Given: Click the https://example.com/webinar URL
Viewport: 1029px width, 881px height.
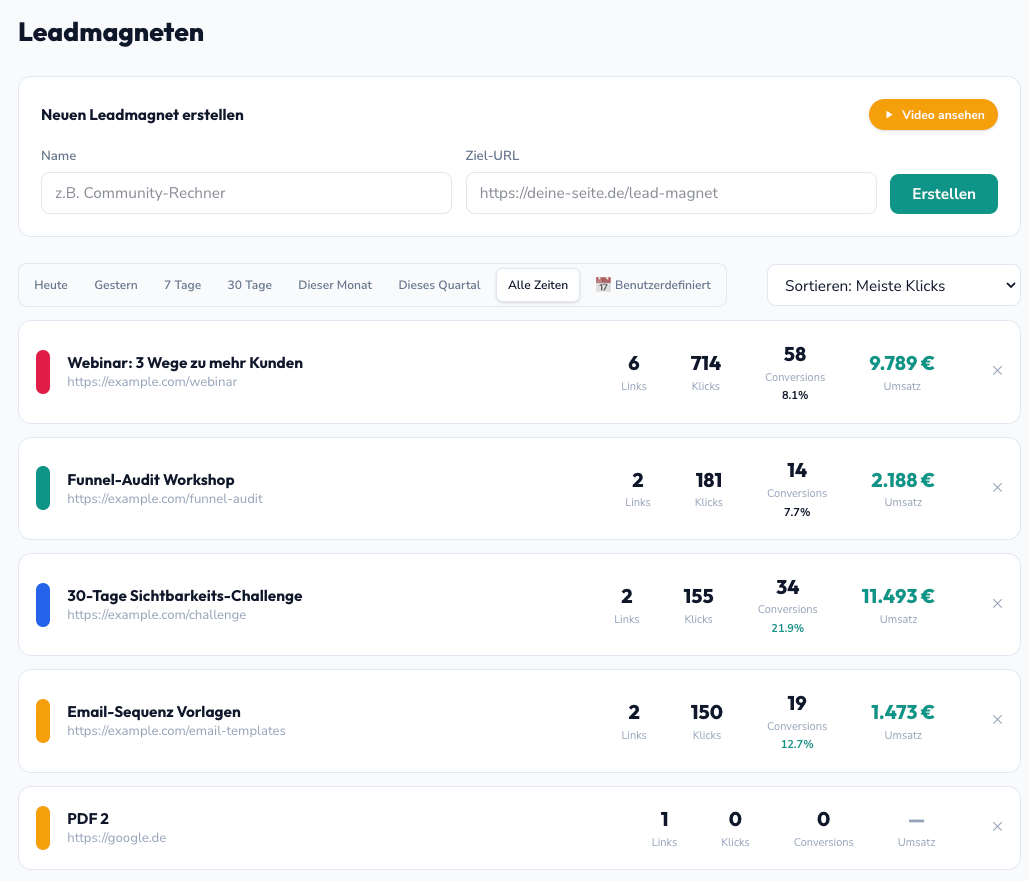Looking at the screenshot, I should pyautogui.click(x=152, y=382).
